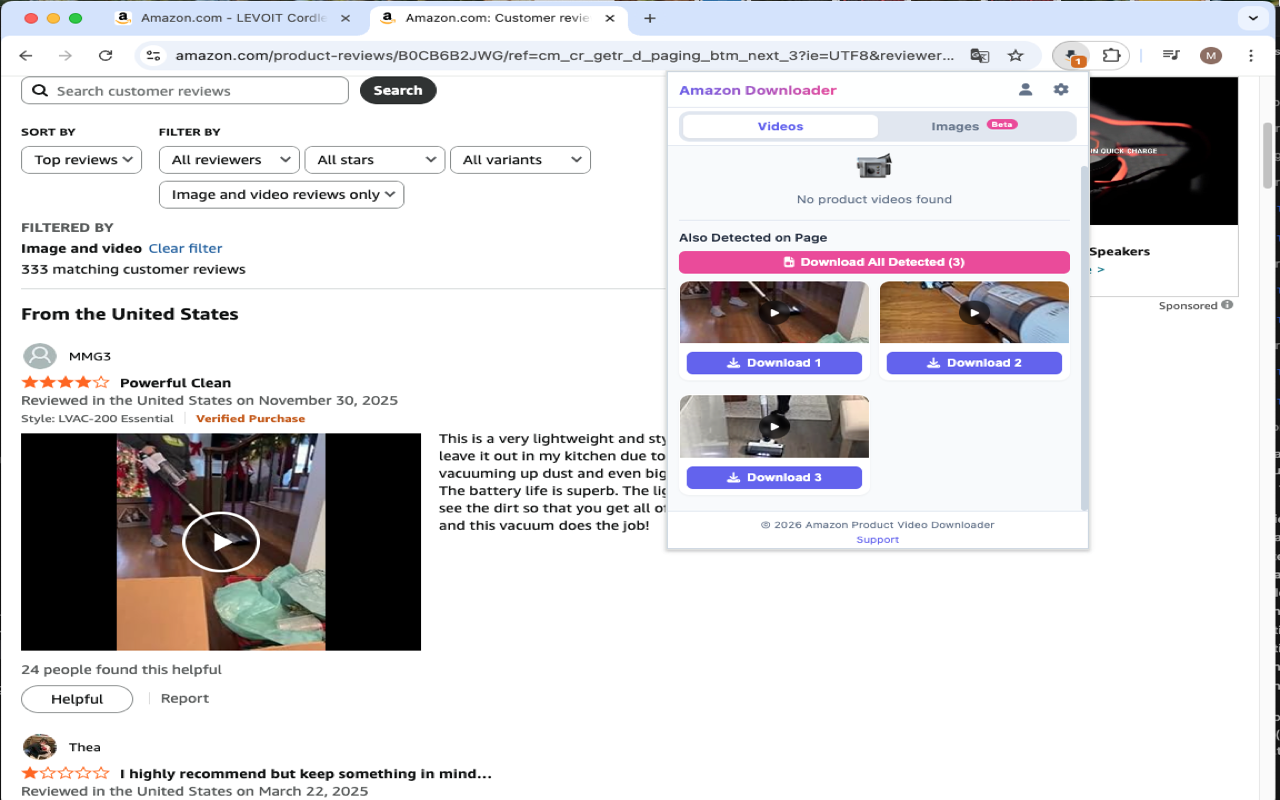
Task: View site information icon in address bar
Action: tap(153, 56)
